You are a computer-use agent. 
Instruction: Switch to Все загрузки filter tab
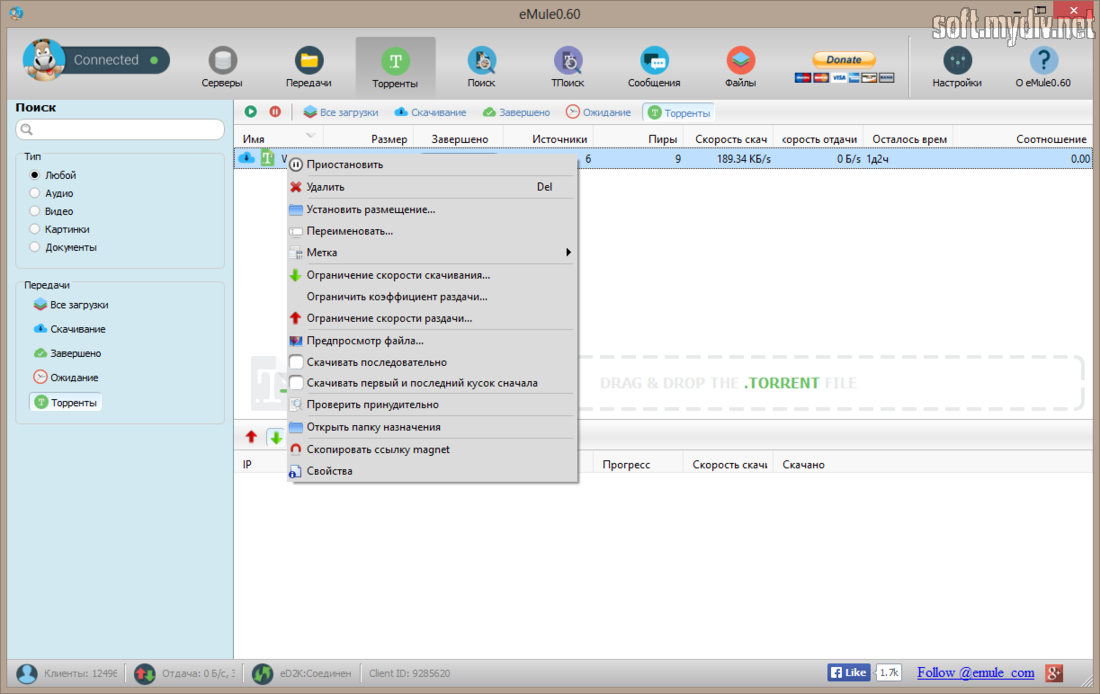tap(340, 112)
